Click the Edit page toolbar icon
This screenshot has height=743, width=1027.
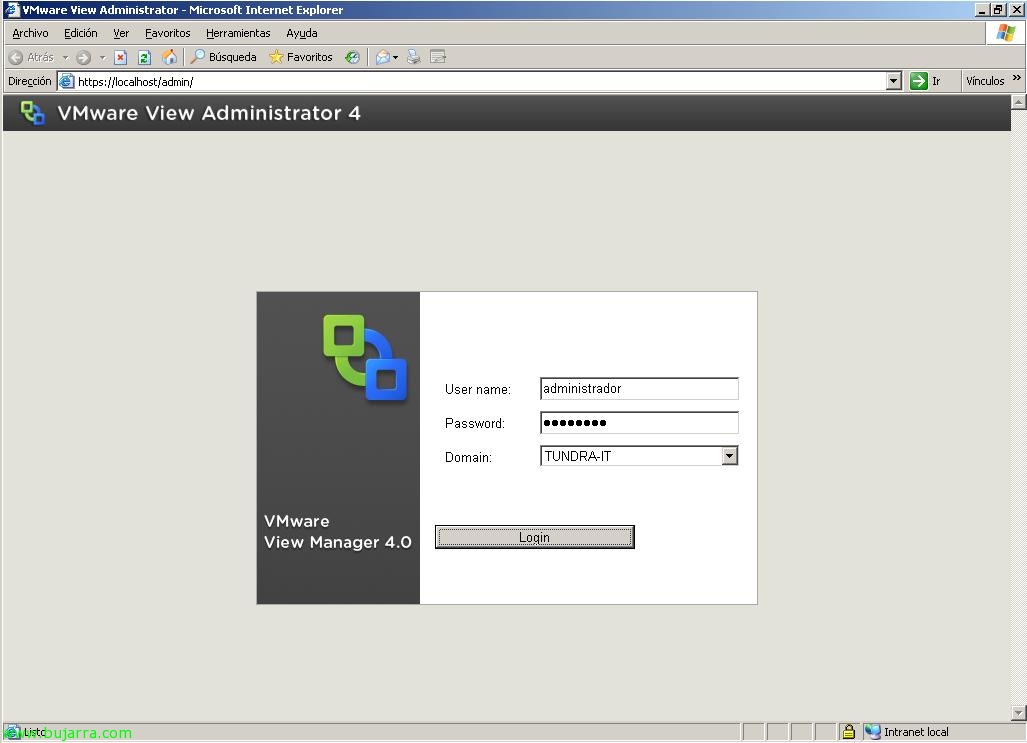[x=438, y=58]
